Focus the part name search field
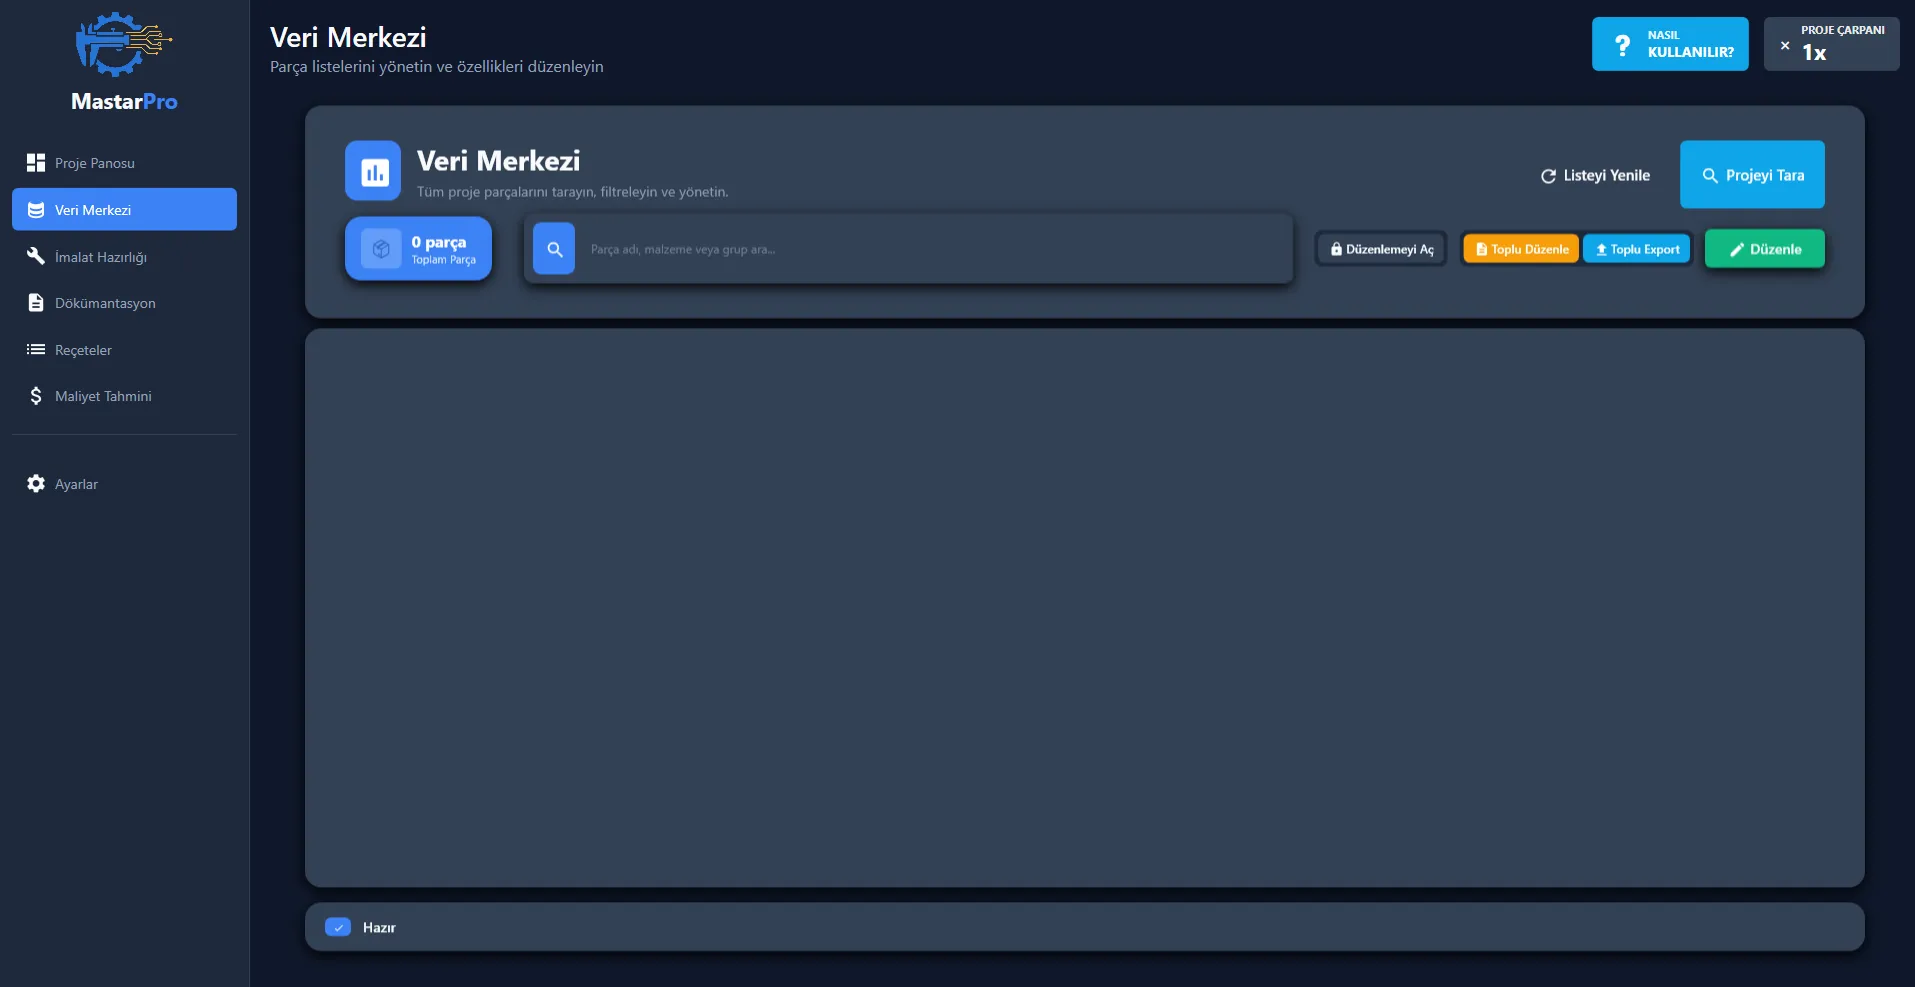Viewport: 1915px width, 987px height. coord(930,249)
